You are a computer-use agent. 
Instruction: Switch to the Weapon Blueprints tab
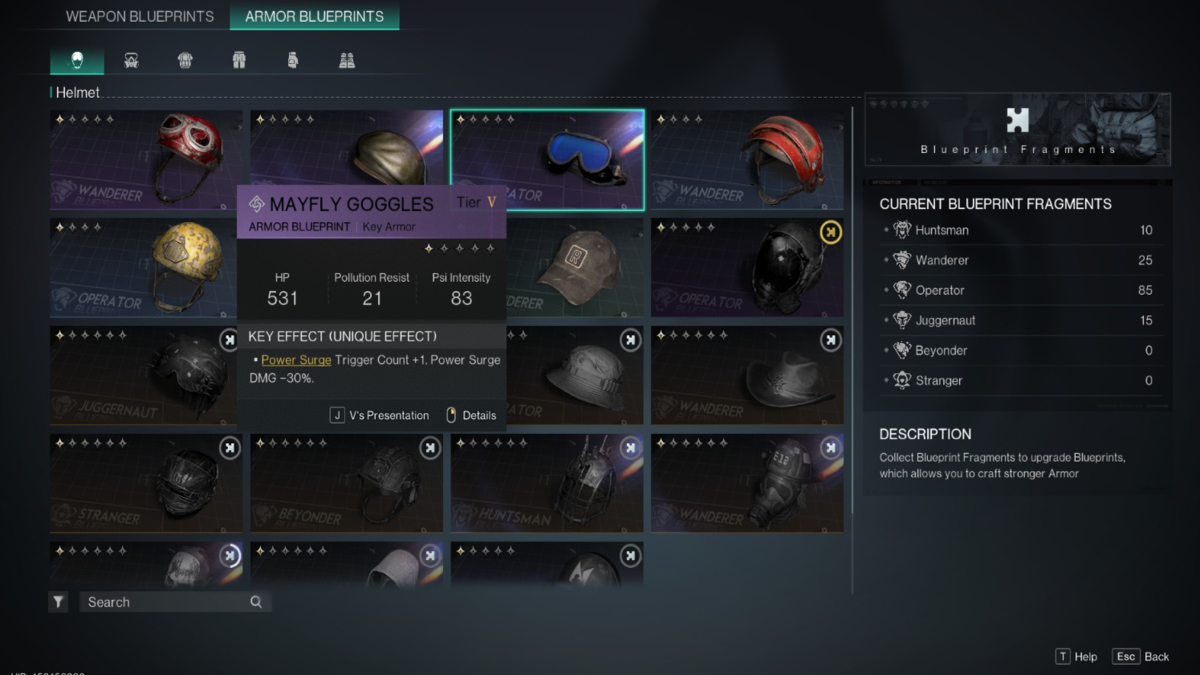tap(140, 17)
